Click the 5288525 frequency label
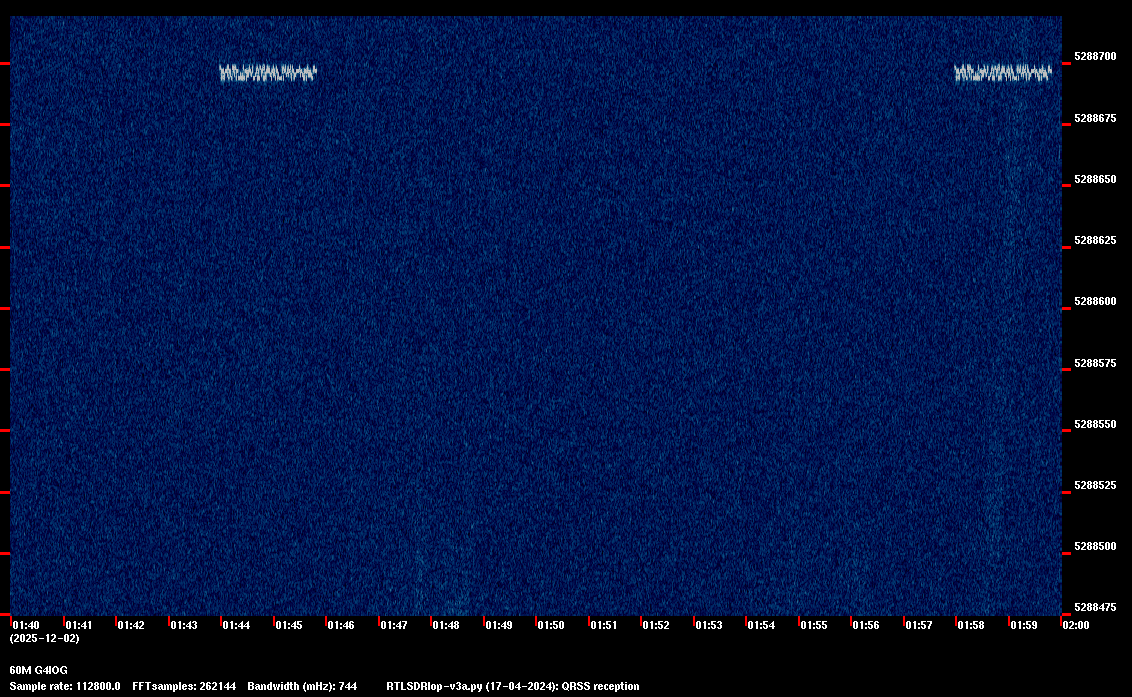 pyautogui.click(x=1095, y=485)
